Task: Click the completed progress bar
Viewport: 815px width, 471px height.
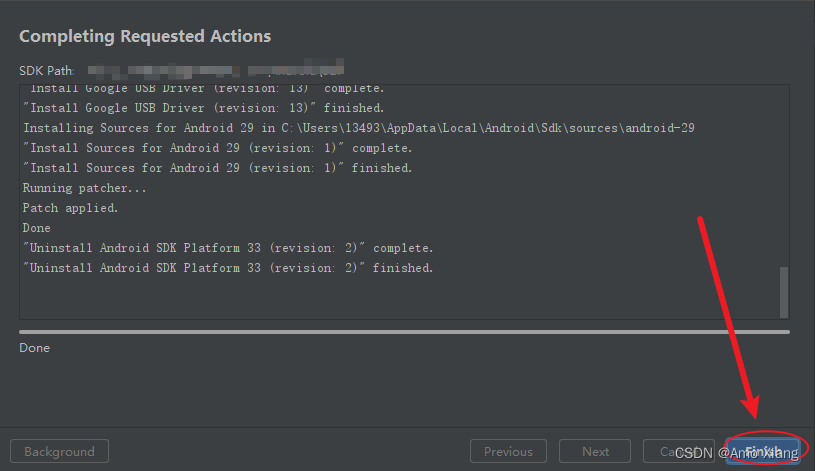Action: (x=404, y=331)
